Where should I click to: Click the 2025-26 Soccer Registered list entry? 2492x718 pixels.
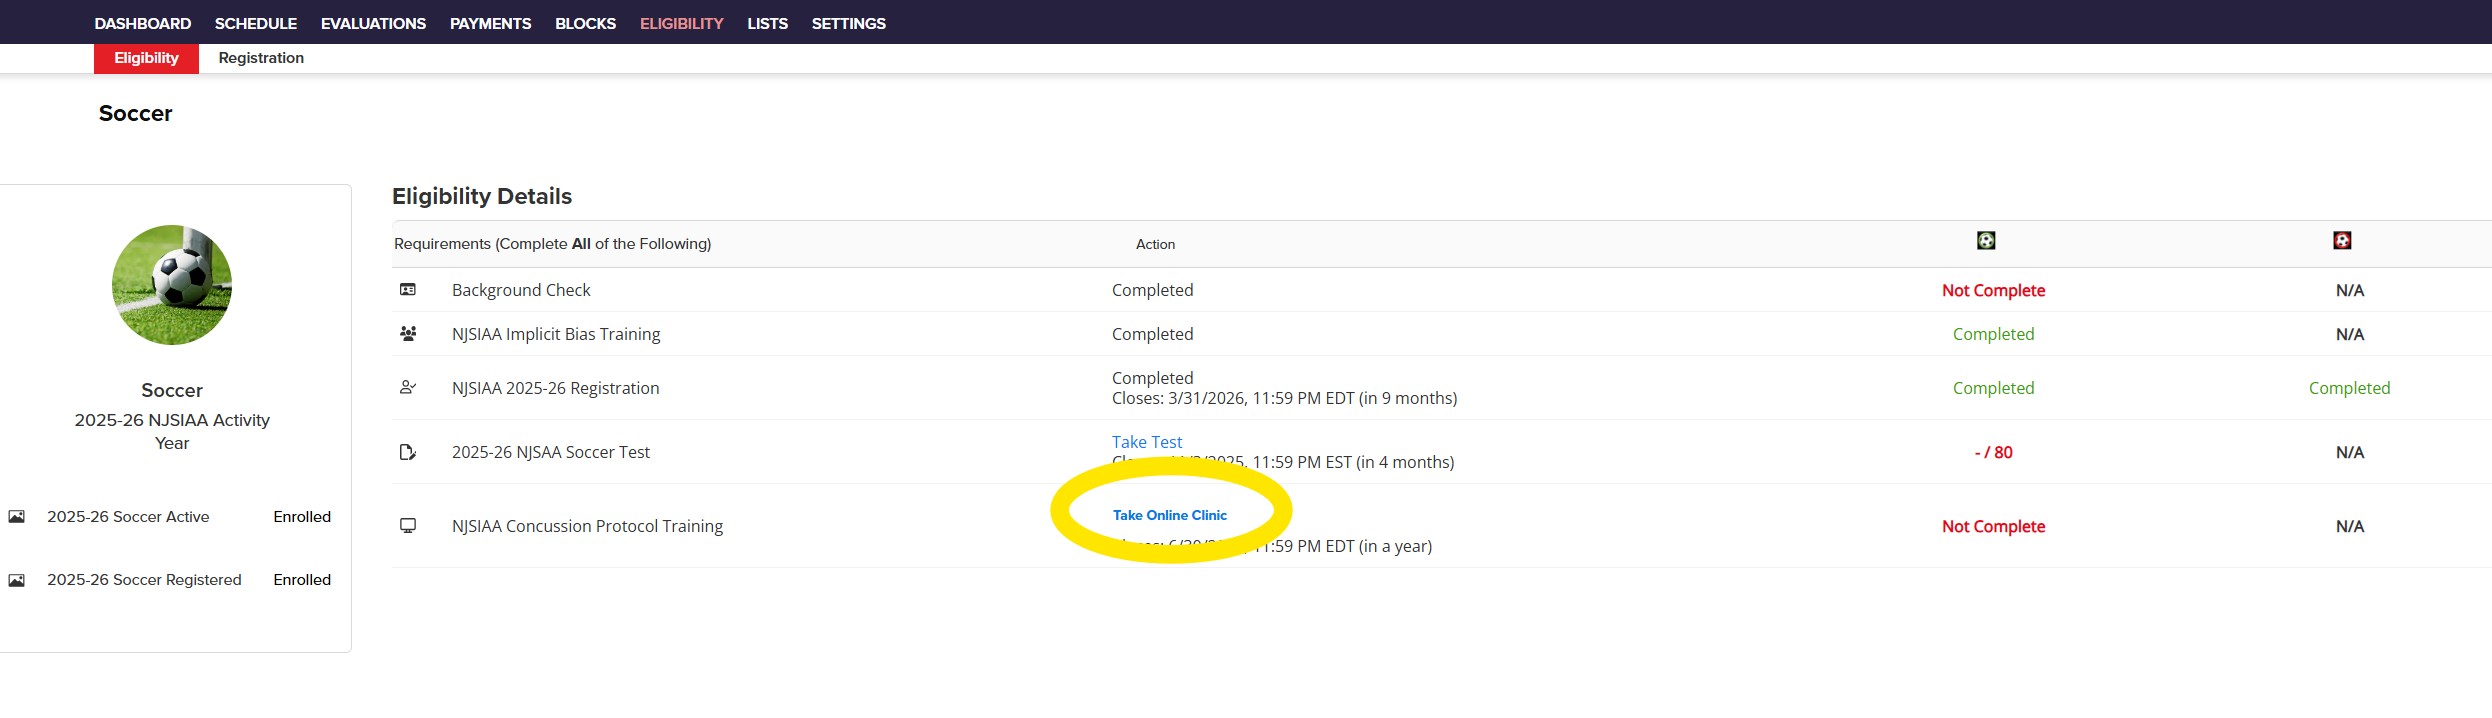(x=144, y=580)
